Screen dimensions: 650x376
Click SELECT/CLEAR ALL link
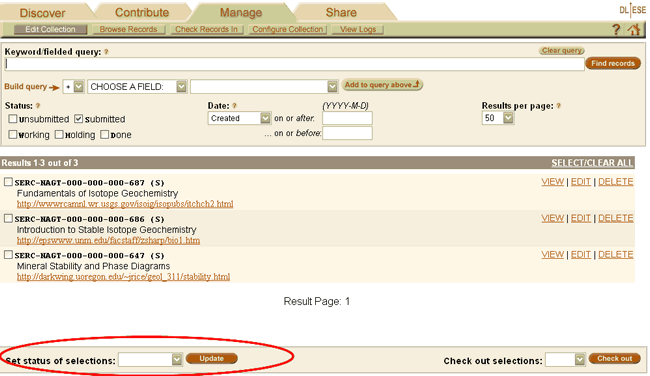(x=592, y=163)
